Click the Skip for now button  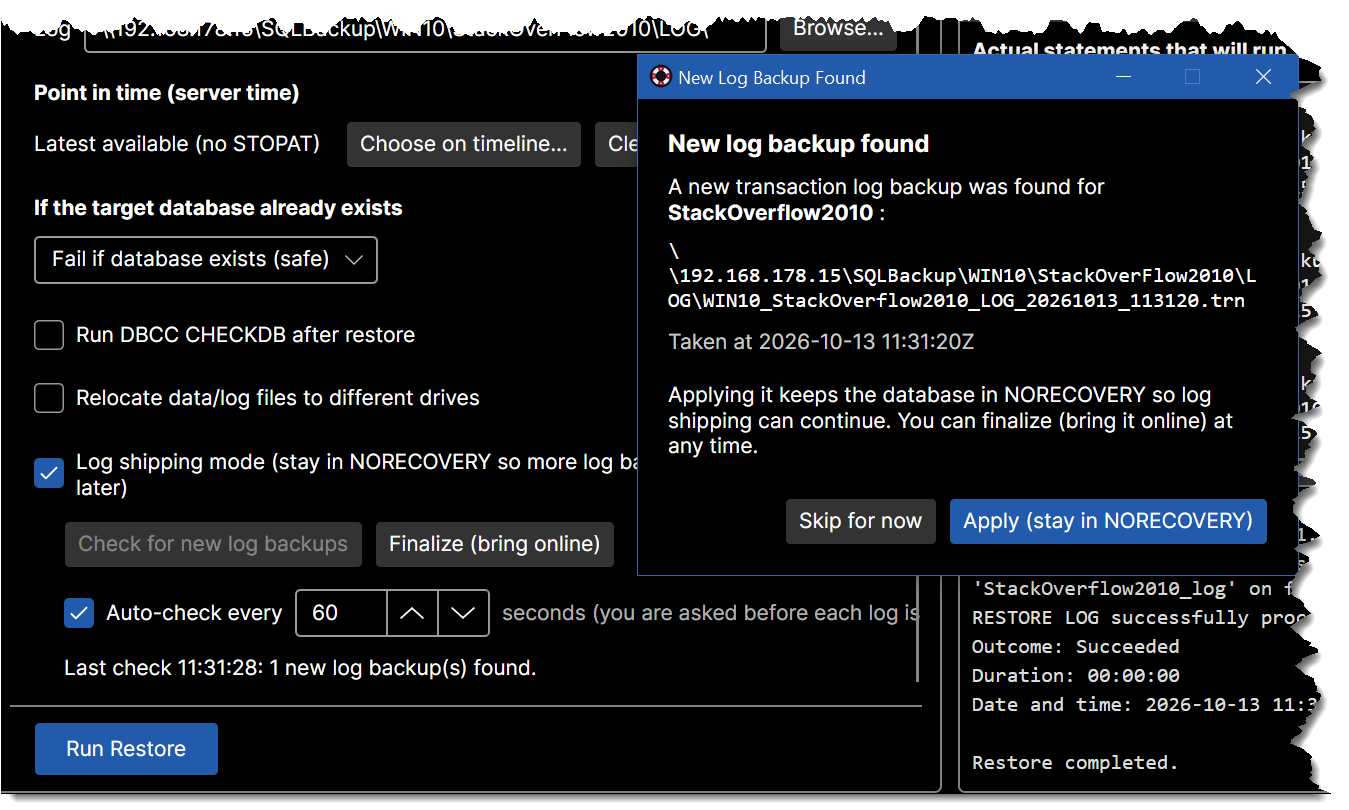point(860,521)
